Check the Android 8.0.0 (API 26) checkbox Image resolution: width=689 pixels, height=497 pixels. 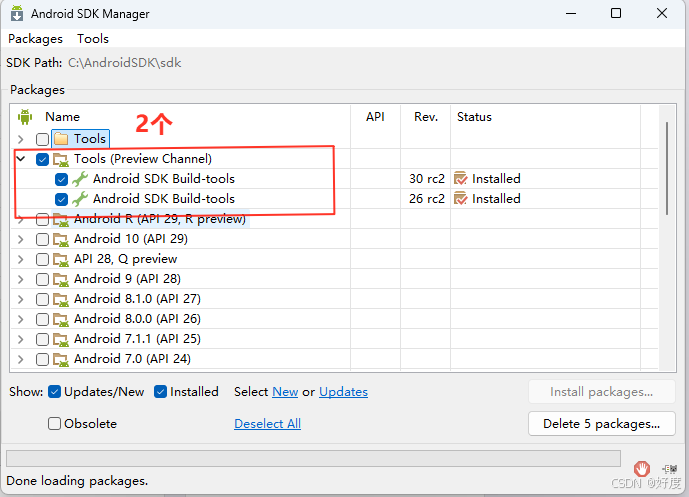42,319
